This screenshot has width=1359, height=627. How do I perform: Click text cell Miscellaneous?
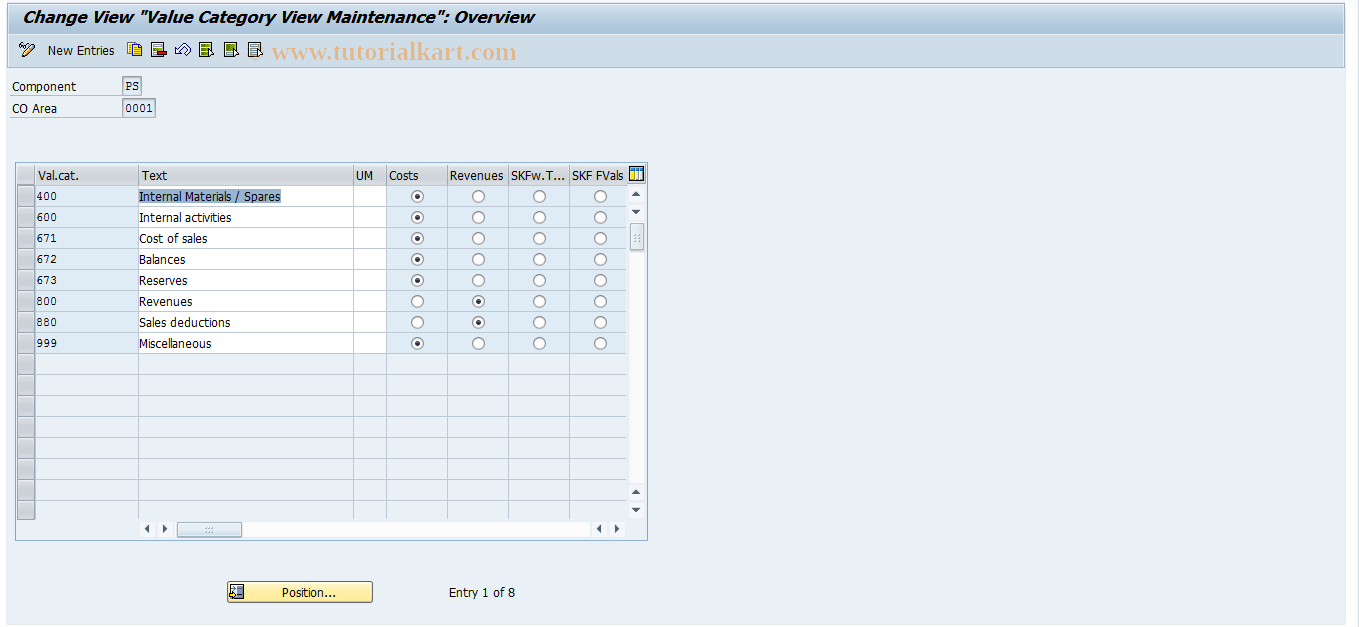pyautogui.click(x=246, y=343)
